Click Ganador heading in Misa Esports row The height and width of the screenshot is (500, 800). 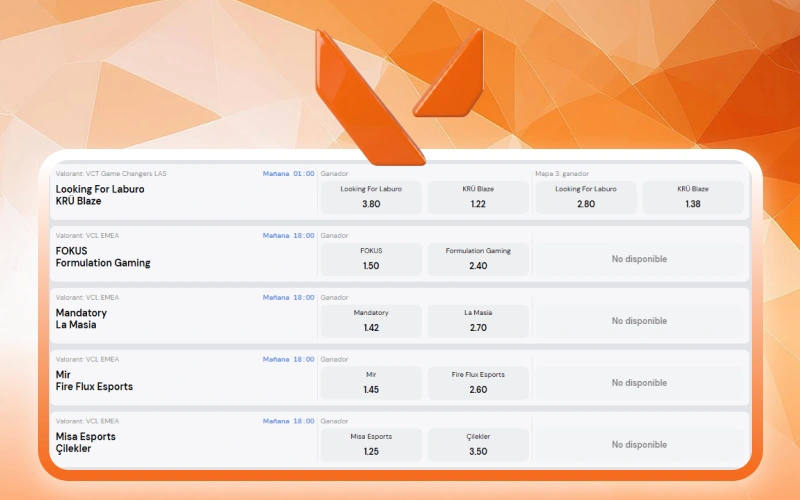[334, 420]
